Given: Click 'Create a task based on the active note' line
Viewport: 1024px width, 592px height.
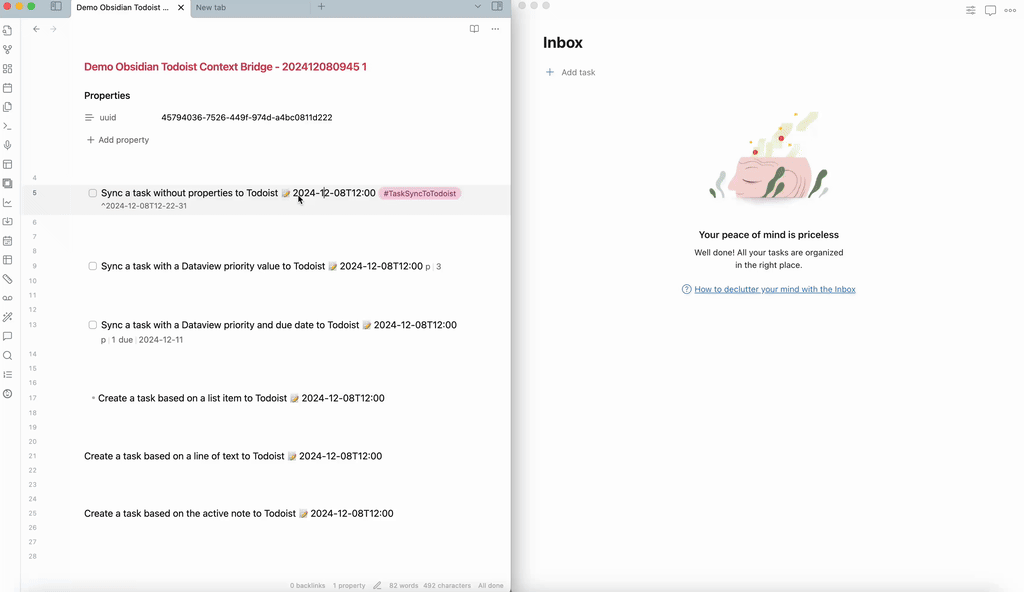Looking at the screenshot, I should pos(238,514).
